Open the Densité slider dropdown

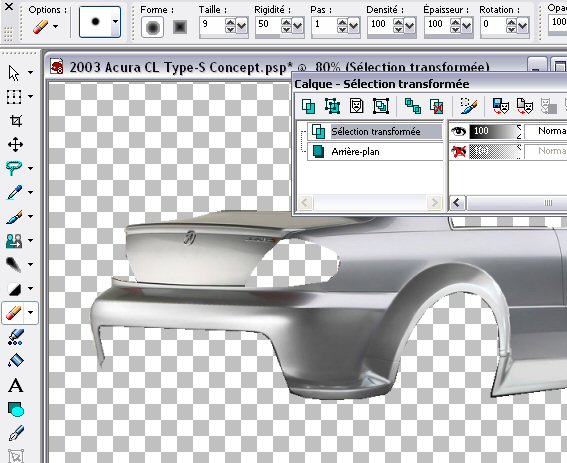click(x=410, y=26)
